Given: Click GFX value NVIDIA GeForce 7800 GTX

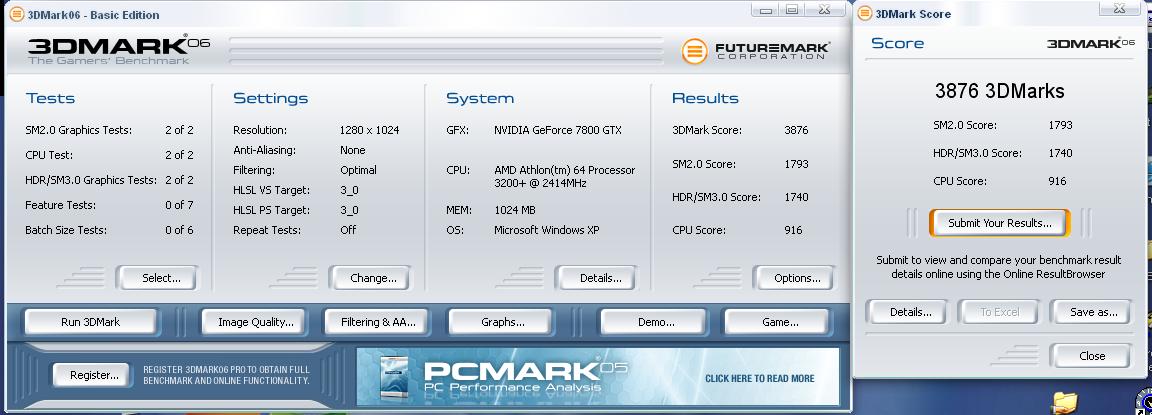Looking at the screenshot, I should [x=558, y=130].
